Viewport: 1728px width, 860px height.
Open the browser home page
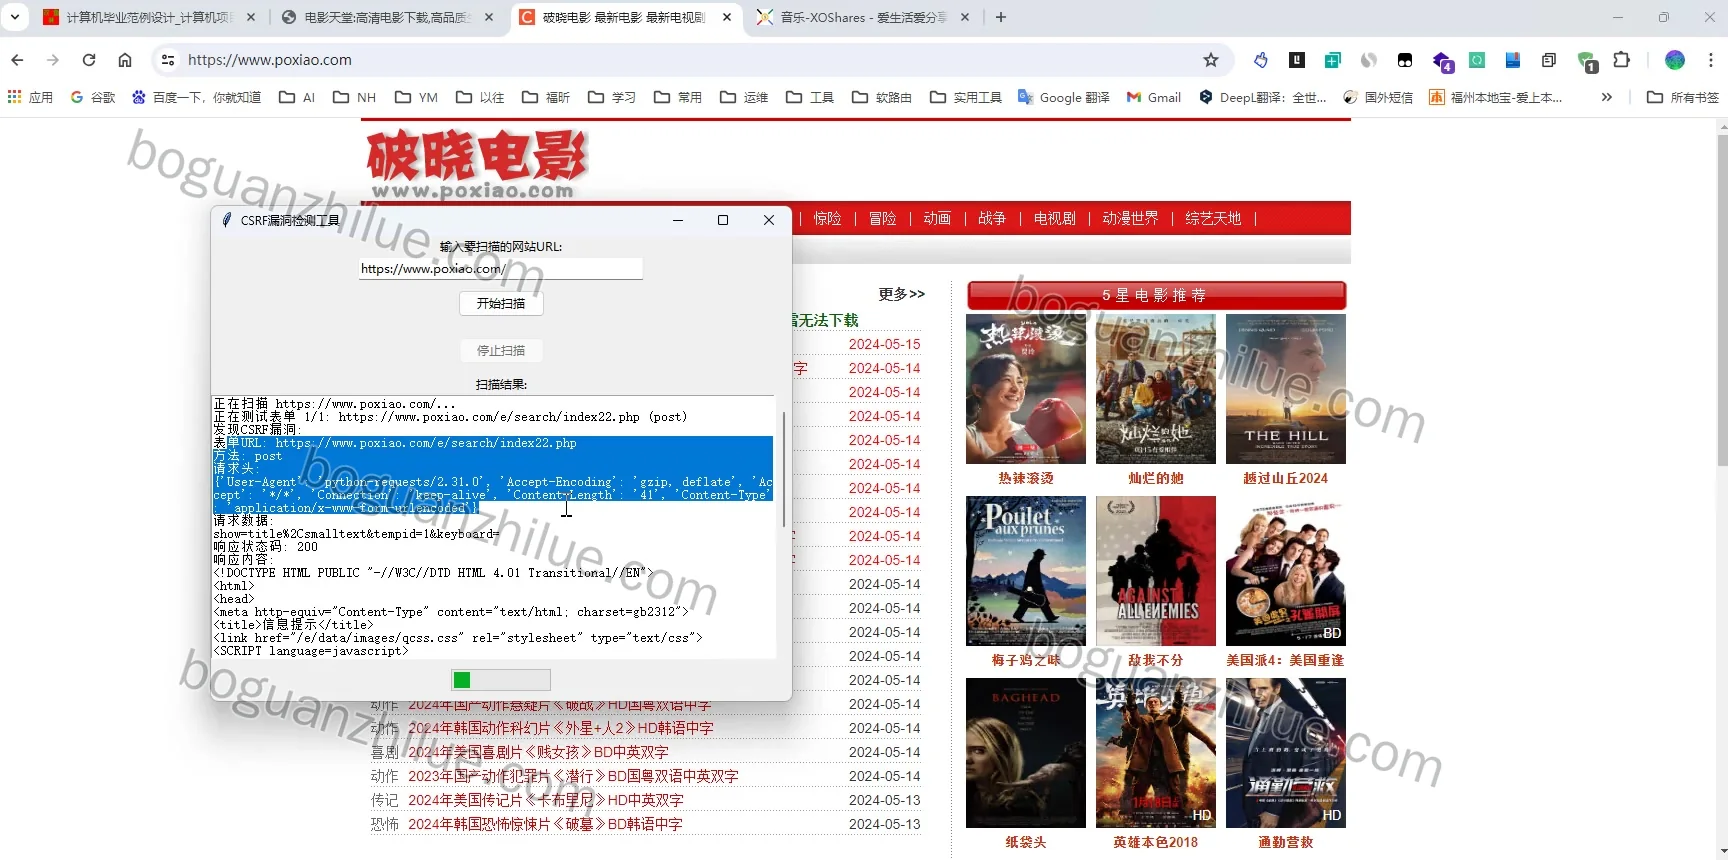tap(125, 60)
